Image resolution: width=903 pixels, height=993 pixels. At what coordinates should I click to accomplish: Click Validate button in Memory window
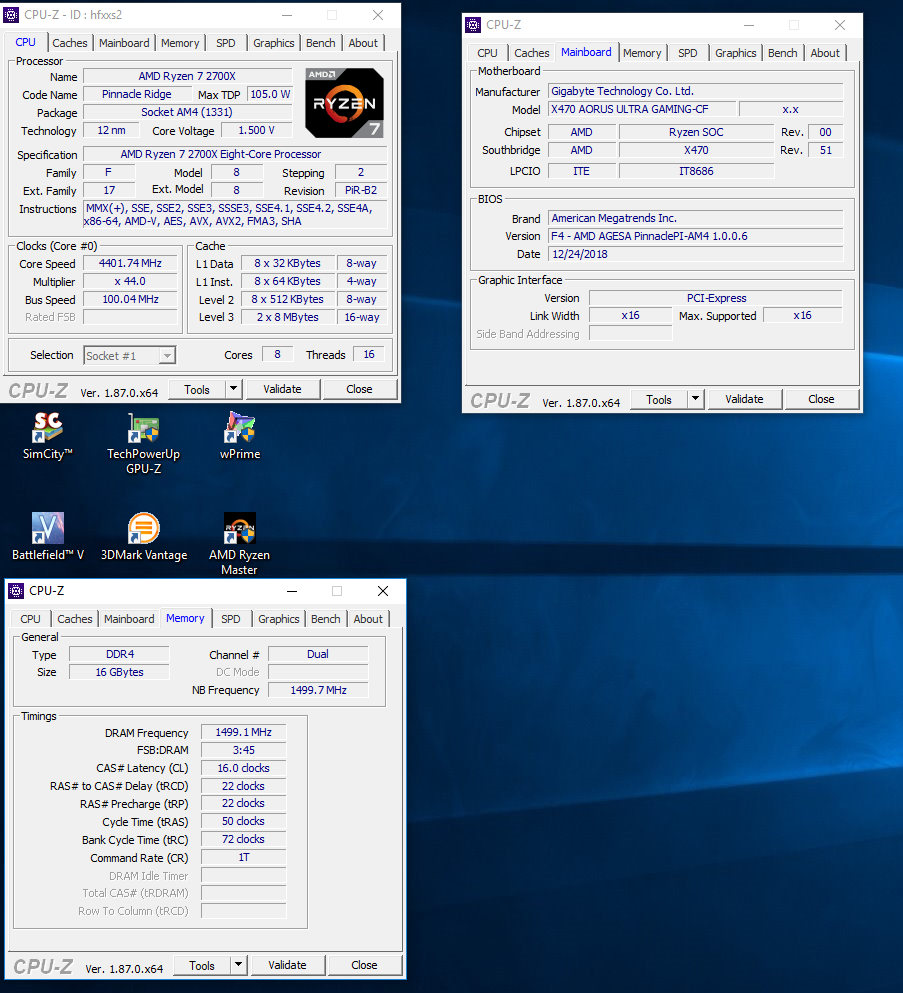287,966
